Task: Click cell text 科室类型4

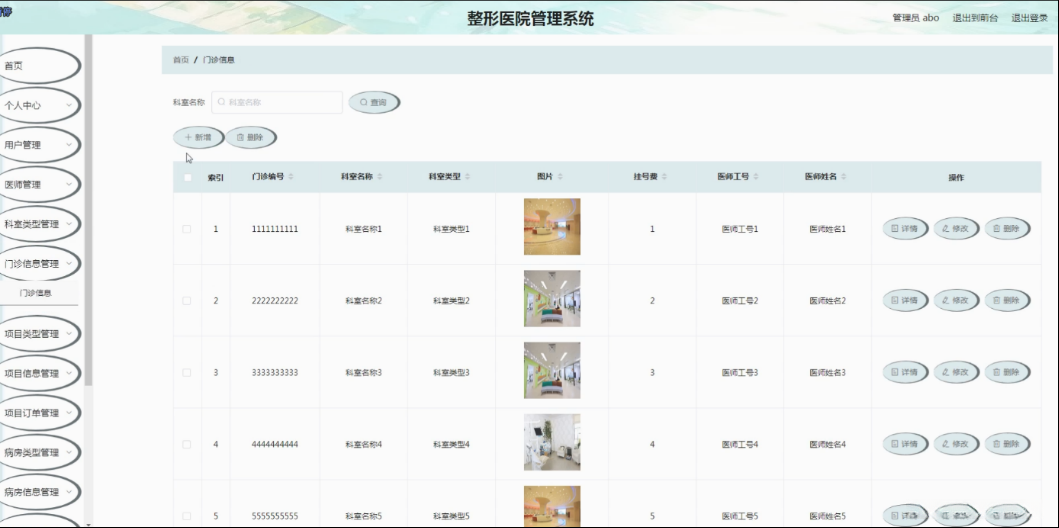Action: pyautogui.click(x=451, y=444)
